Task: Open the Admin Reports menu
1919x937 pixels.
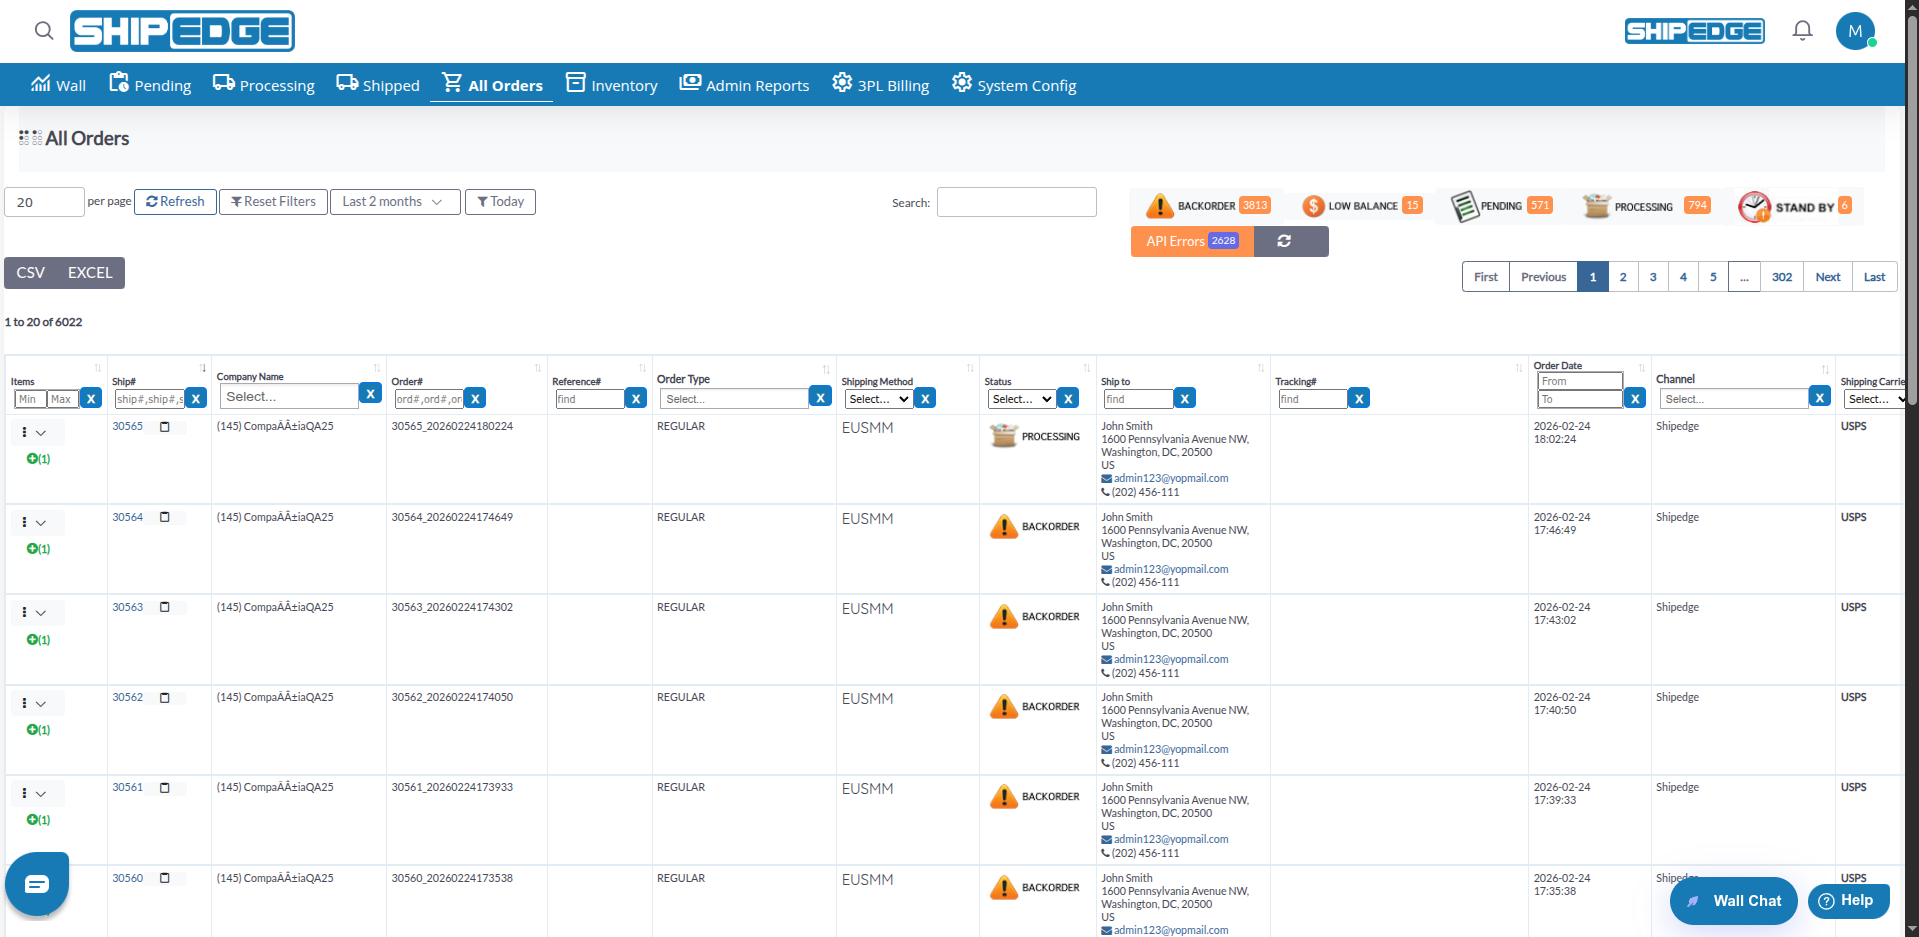Action: (x=744, y=84)
